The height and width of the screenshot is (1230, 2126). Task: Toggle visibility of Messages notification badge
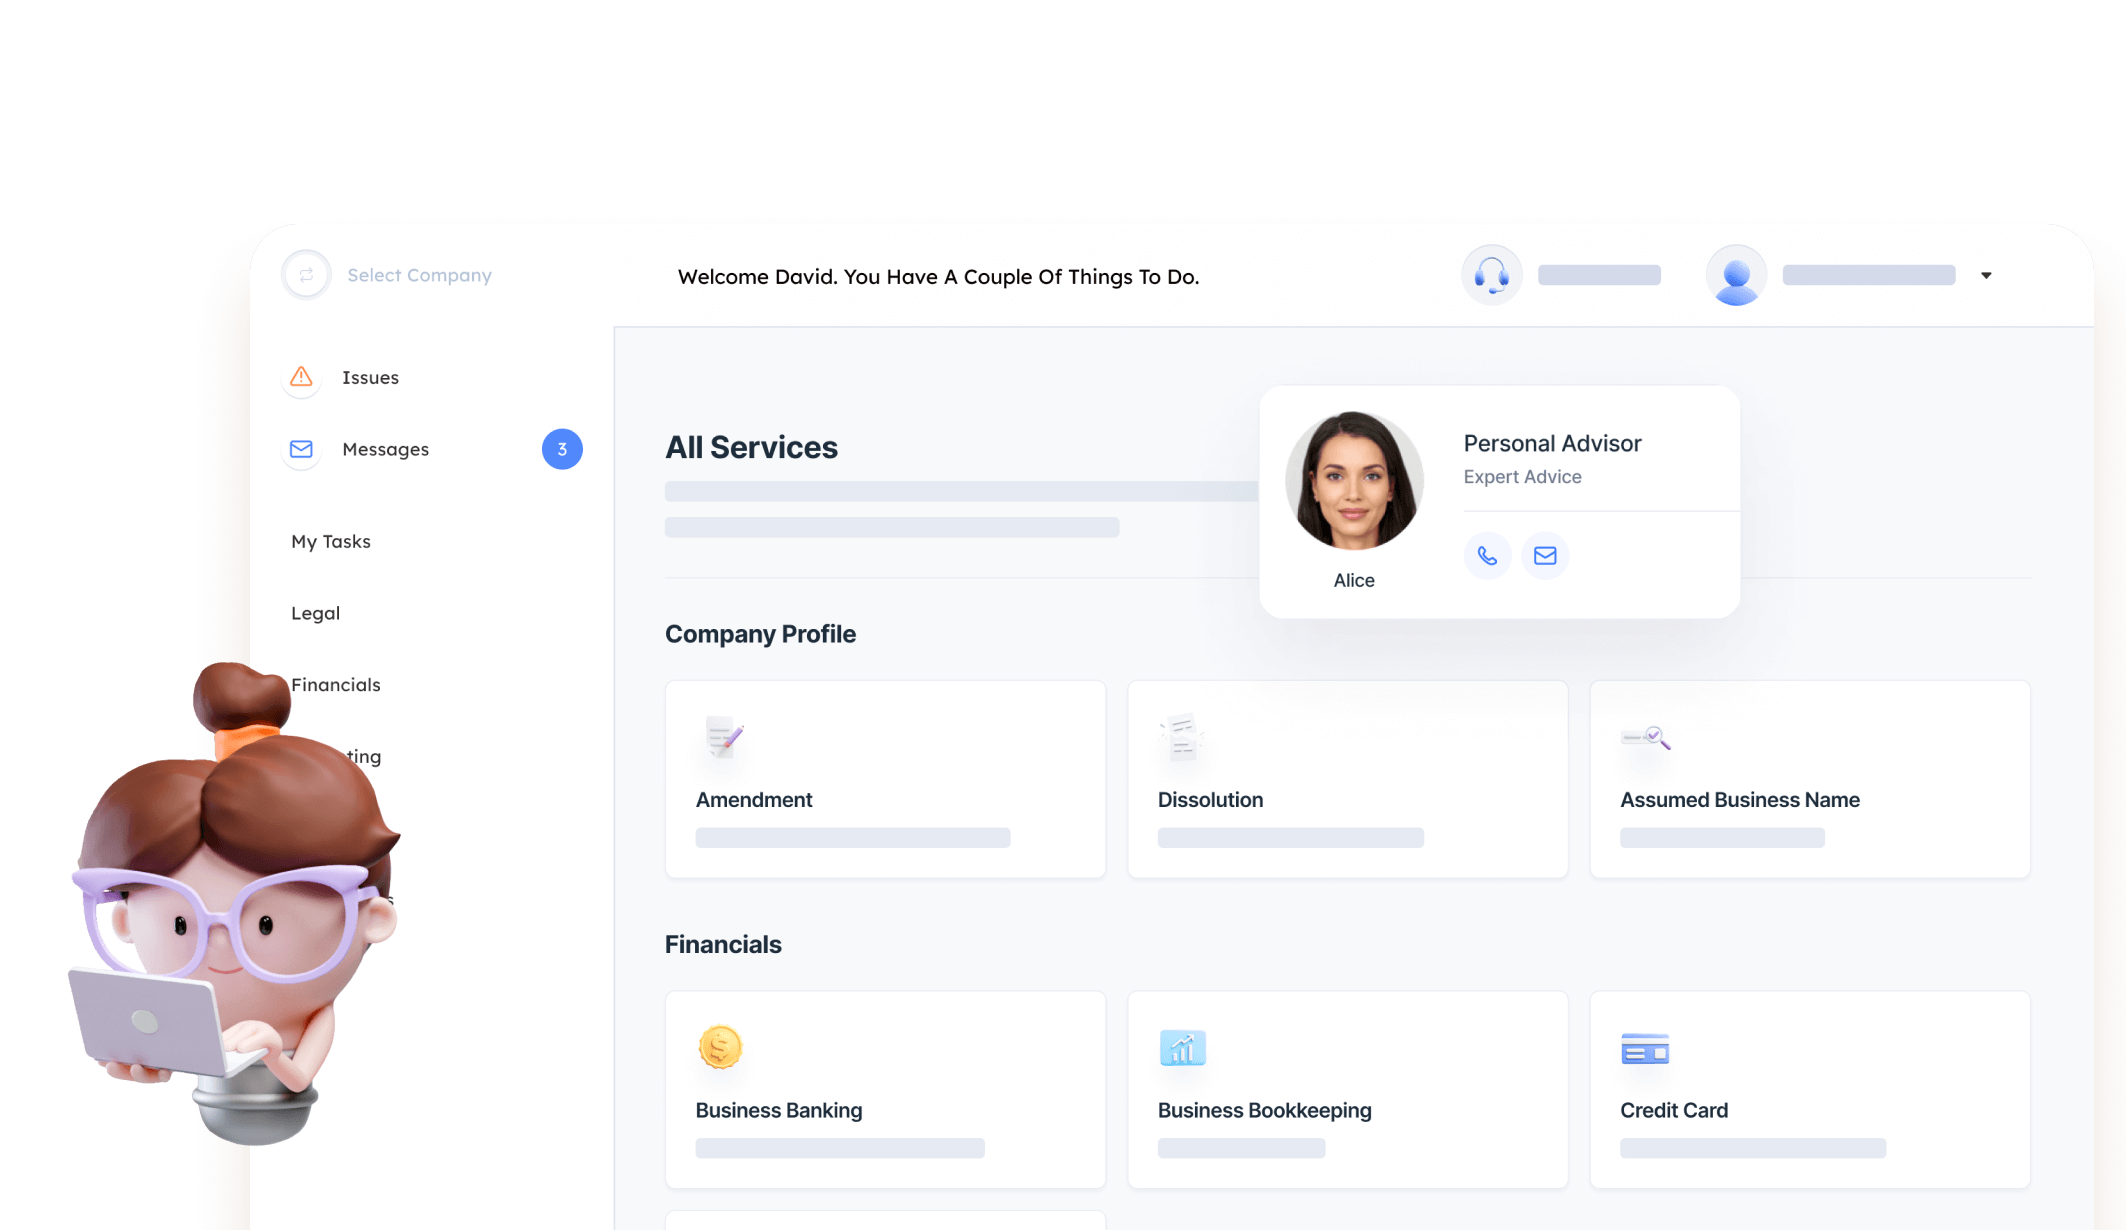tap(562, 450)
